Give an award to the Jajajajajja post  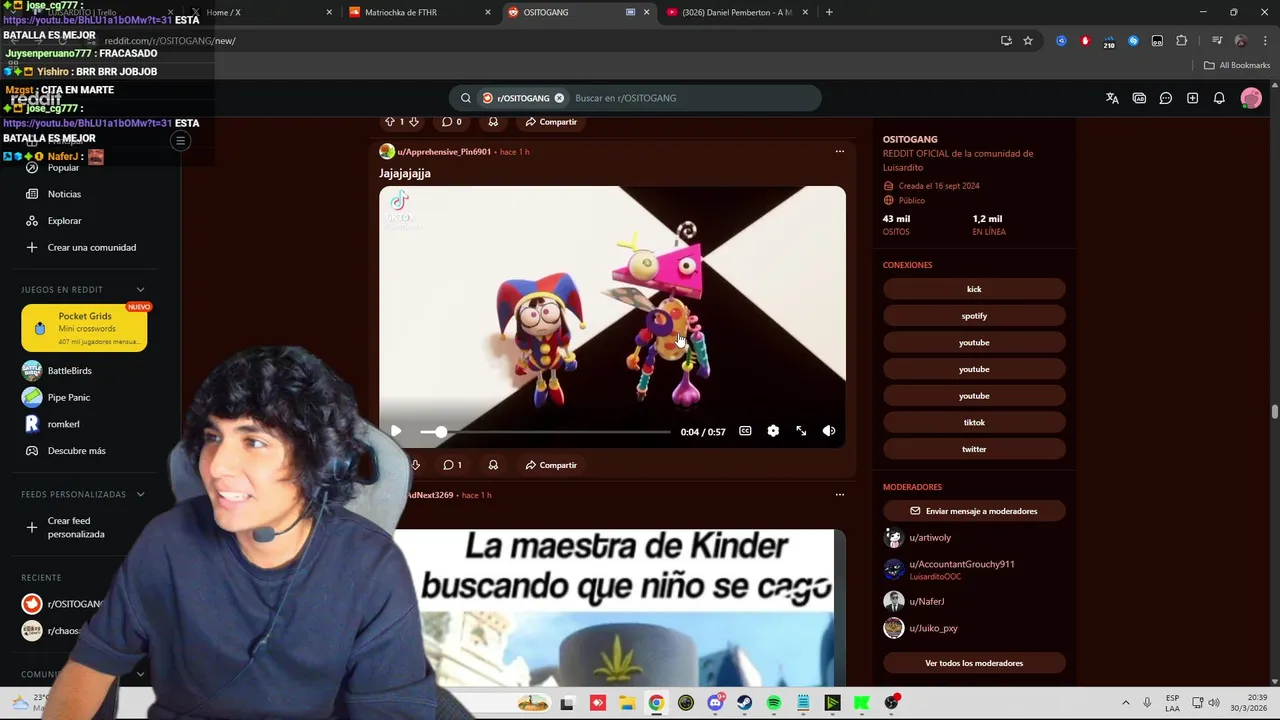coord(493,465)
